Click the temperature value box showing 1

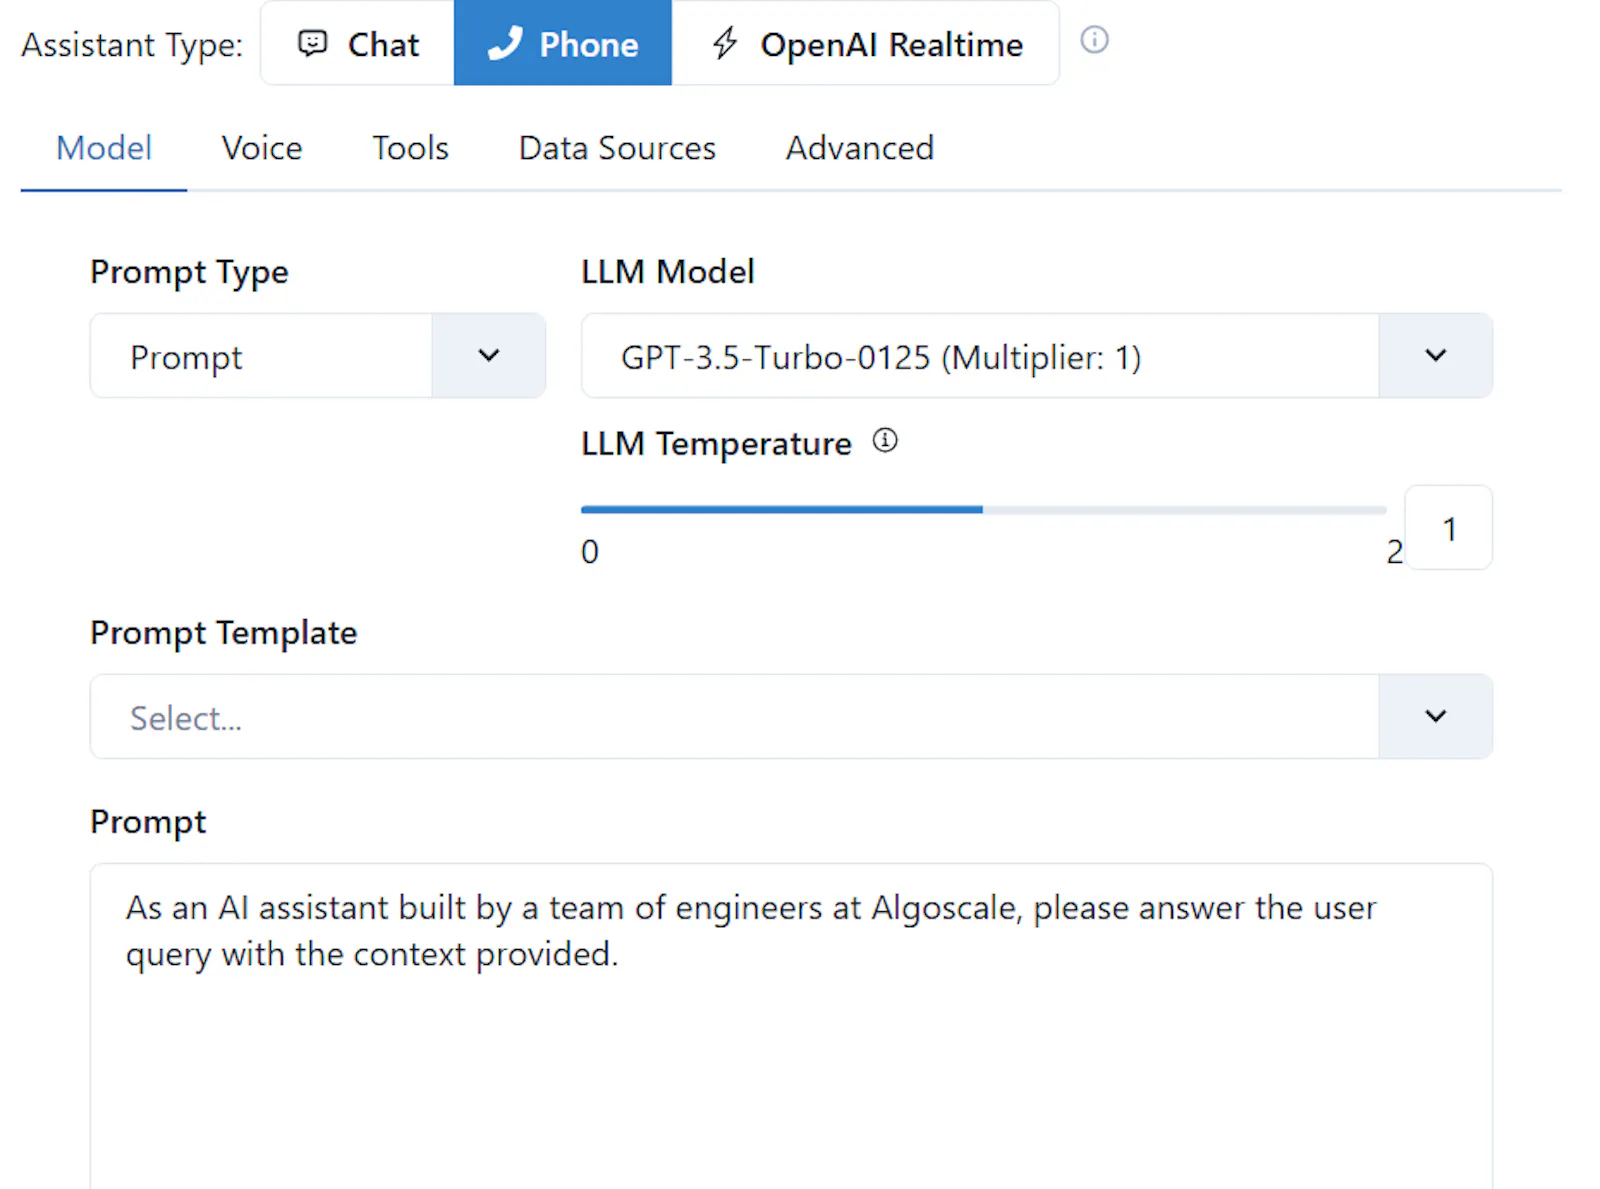[x=1449, y=528]
